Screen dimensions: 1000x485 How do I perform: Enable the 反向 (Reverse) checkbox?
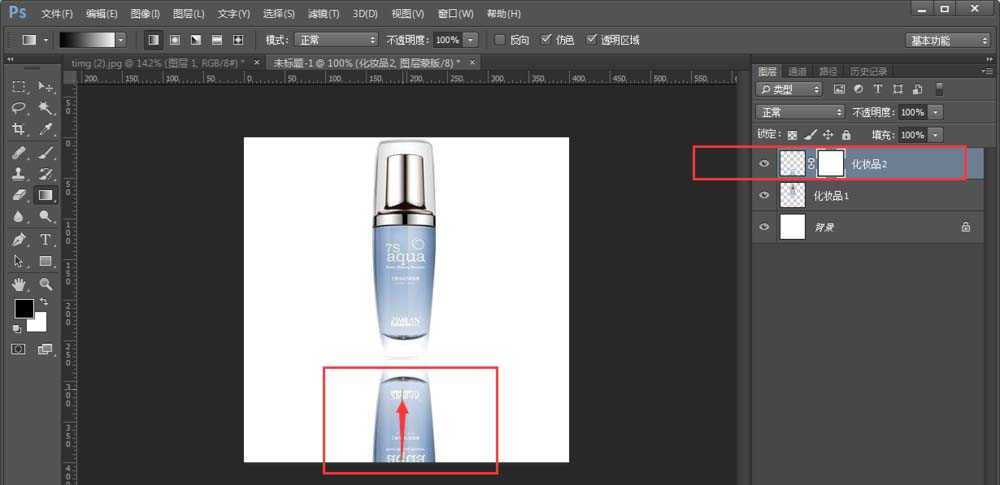click(x=500, y=40)
